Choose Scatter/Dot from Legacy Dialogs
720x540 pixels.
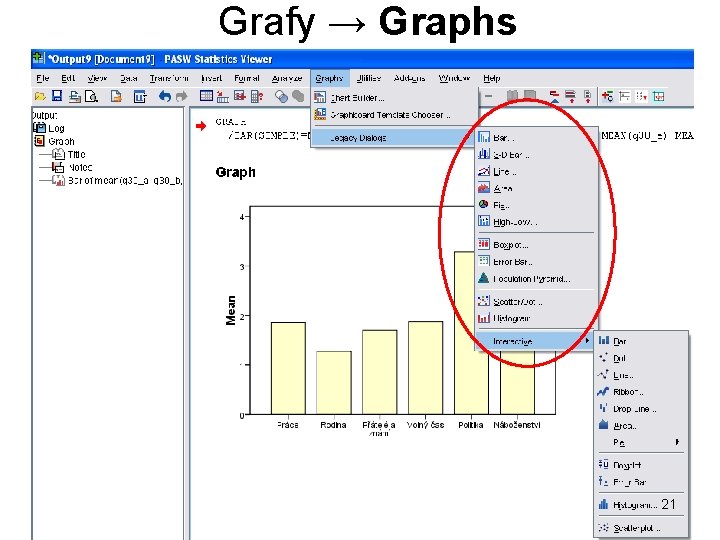(x=536, y=301)
